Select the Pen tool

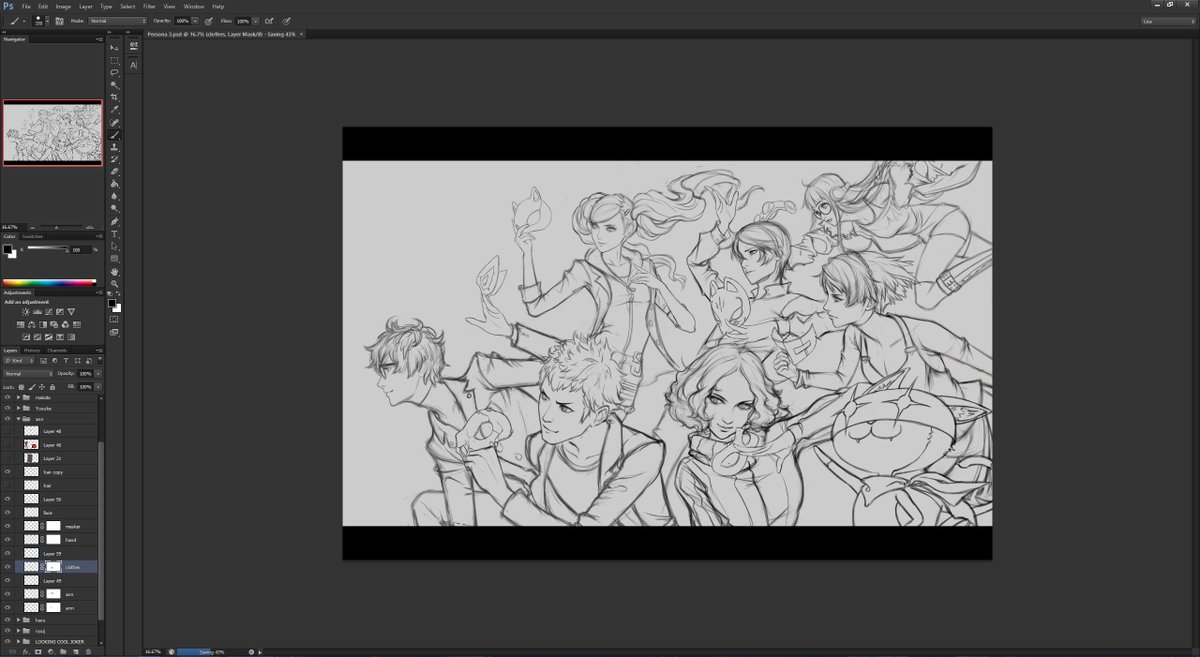pos(114,221)
